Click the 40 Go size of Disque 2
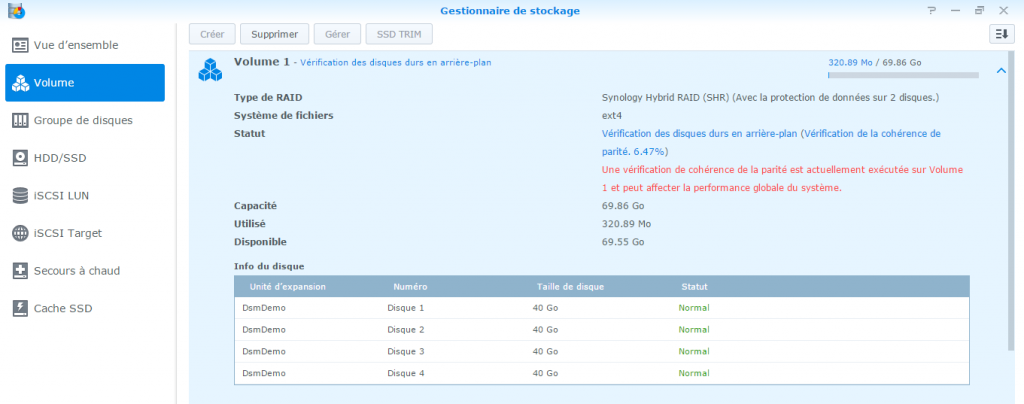Image resolution: width=1024 pixels, height=404 pixels. coord(545,330)
